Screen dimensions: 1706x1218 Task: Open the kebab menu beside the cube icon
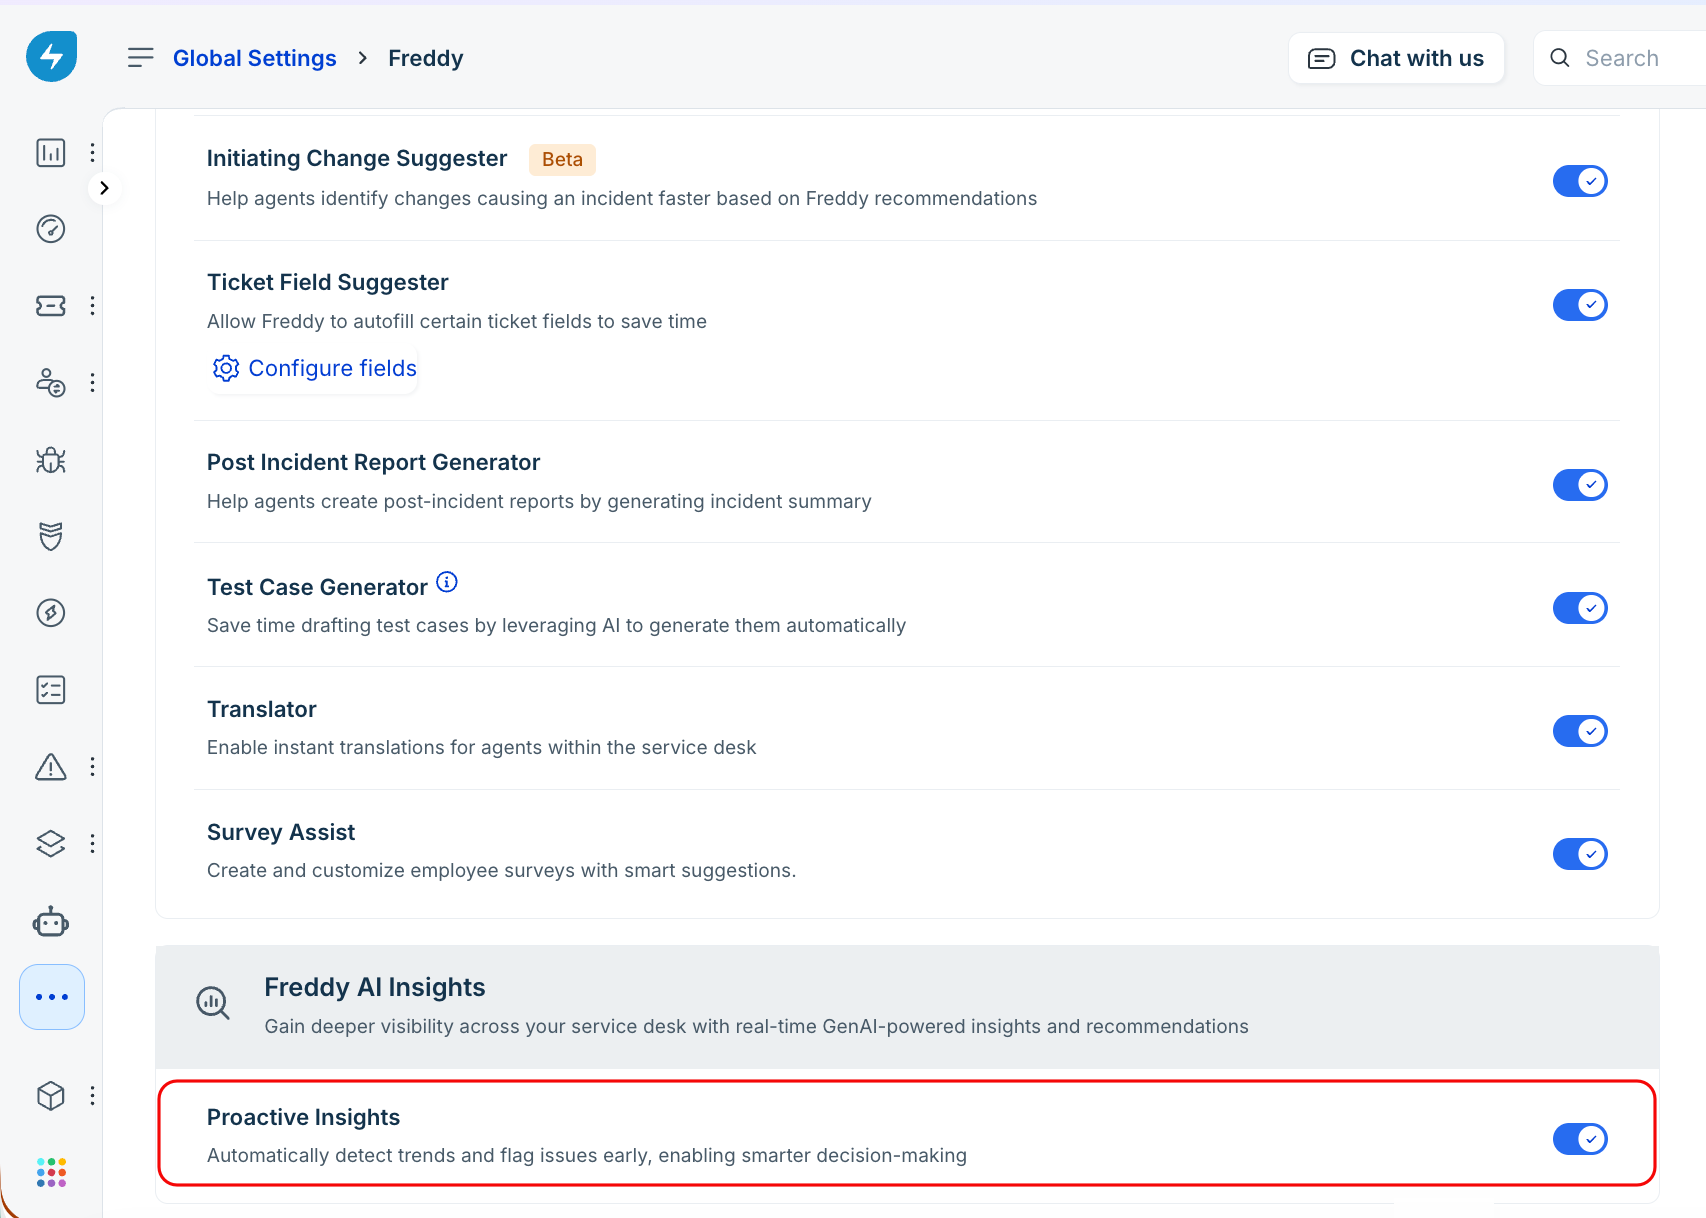[92, 1096]
